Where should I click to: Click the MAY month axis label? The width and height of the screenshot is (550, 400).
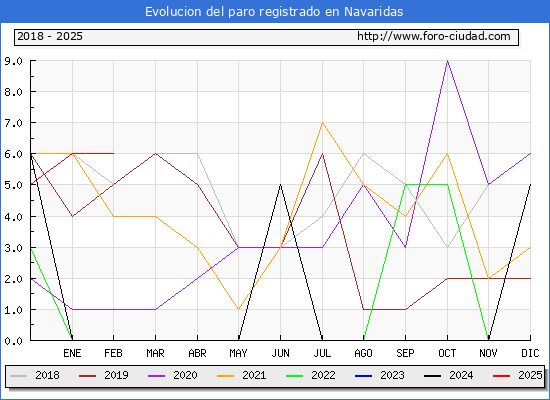[x=239, y=353]
